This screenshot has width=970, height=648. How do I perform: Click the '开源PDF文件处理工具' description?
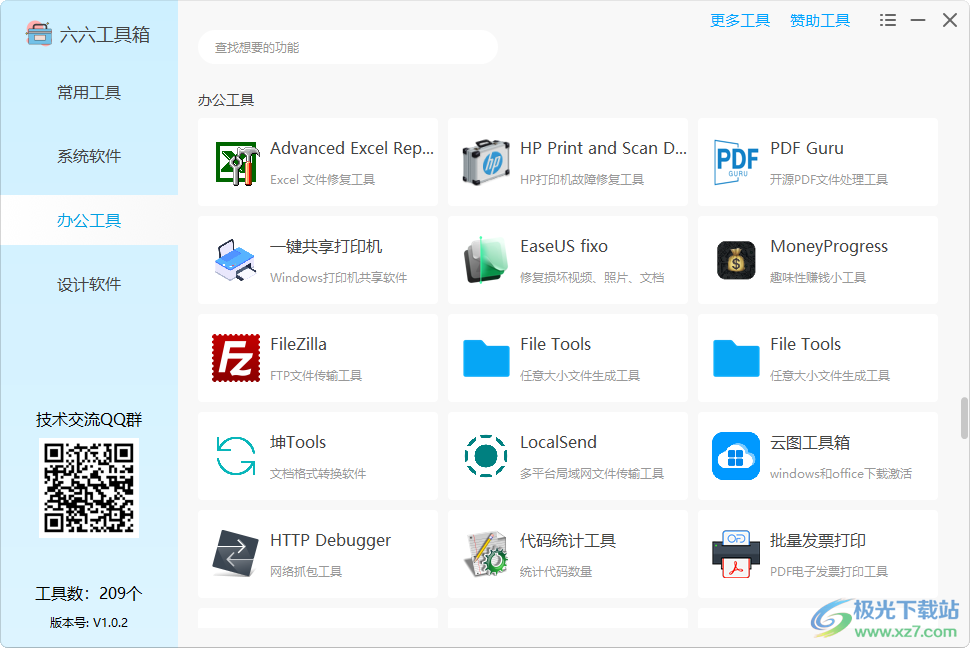(x=828, y=179)
